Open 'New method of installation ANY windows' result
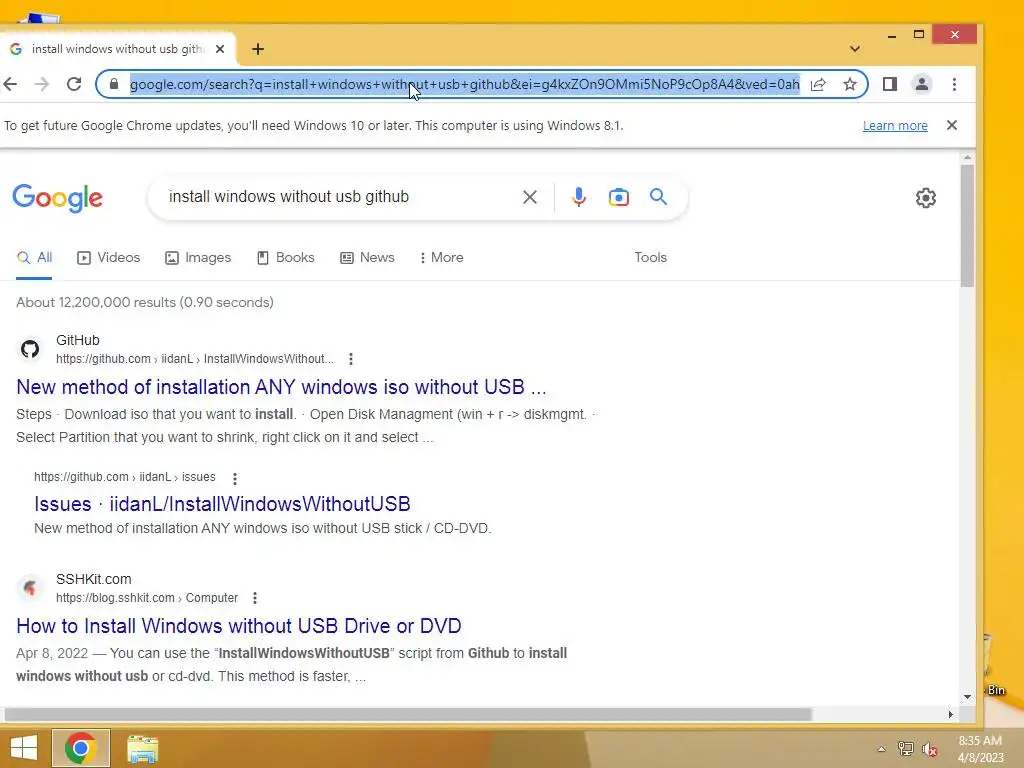The image size is (1024, 768). click(281, 387)
